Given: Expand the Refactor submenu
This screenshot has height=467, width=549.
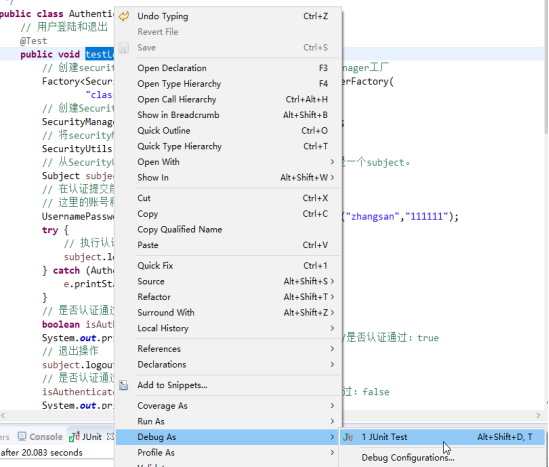Looking at the screenshot, I should click(228, 297).
